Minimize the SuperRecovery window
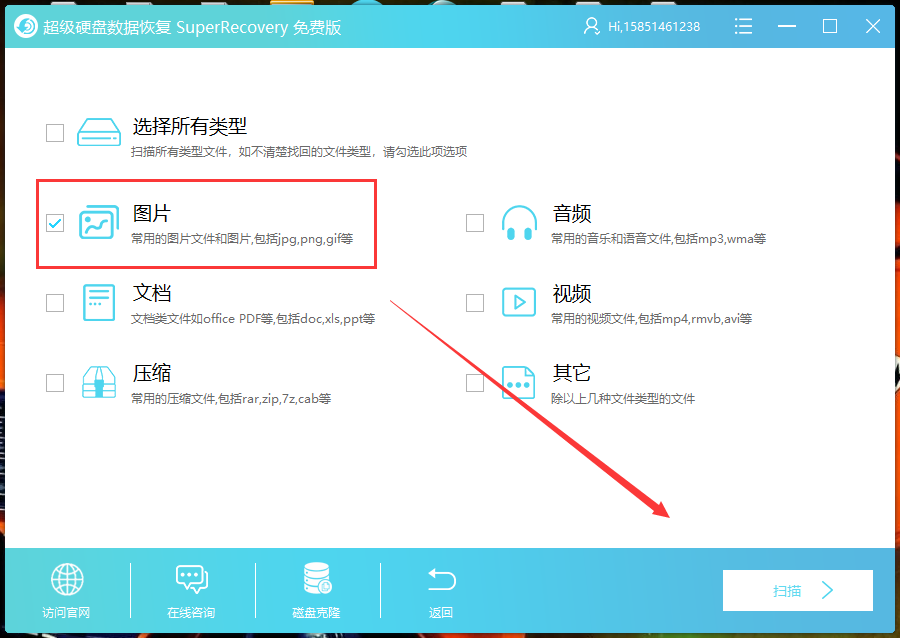 786,26
